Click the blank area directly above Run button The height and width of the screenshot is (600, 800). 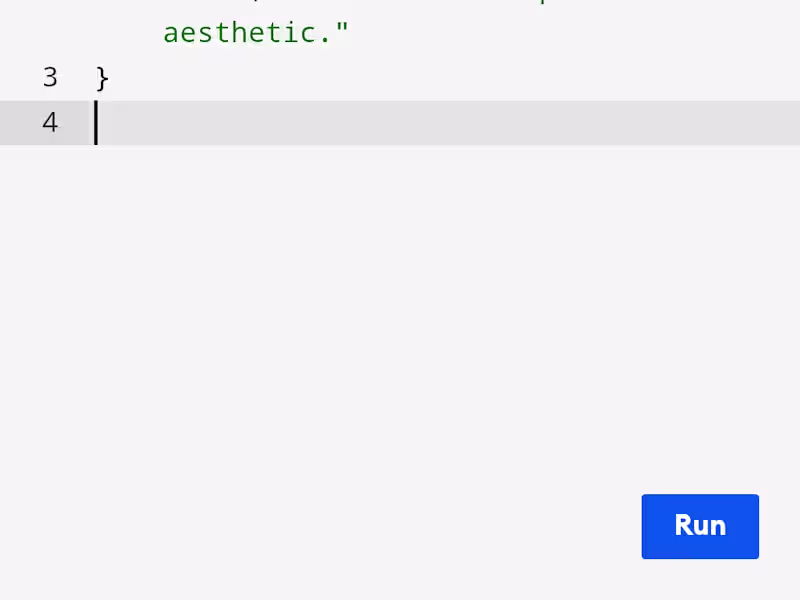[700, 440]
